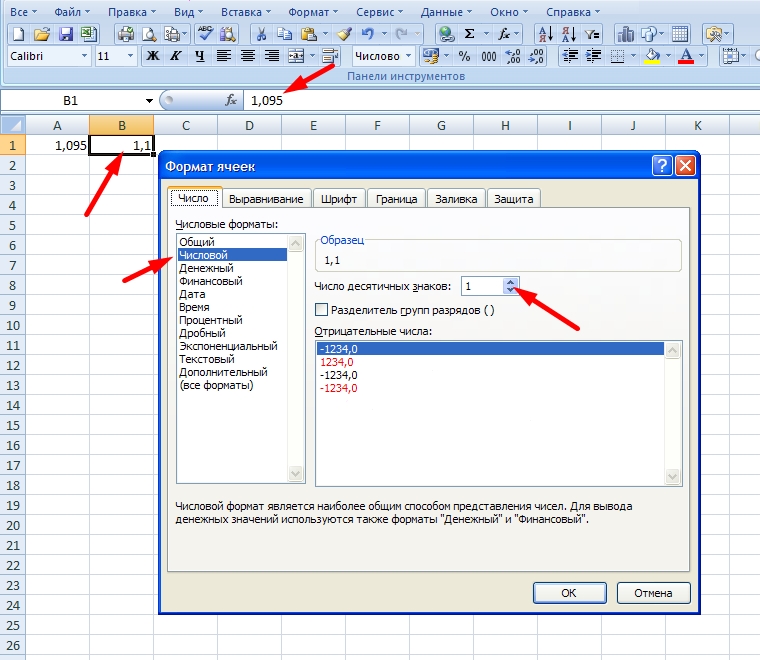The image size is (760, 660).
Task: Create a new blank workbook
Action: pyautogui.click(x=18, y=34)
